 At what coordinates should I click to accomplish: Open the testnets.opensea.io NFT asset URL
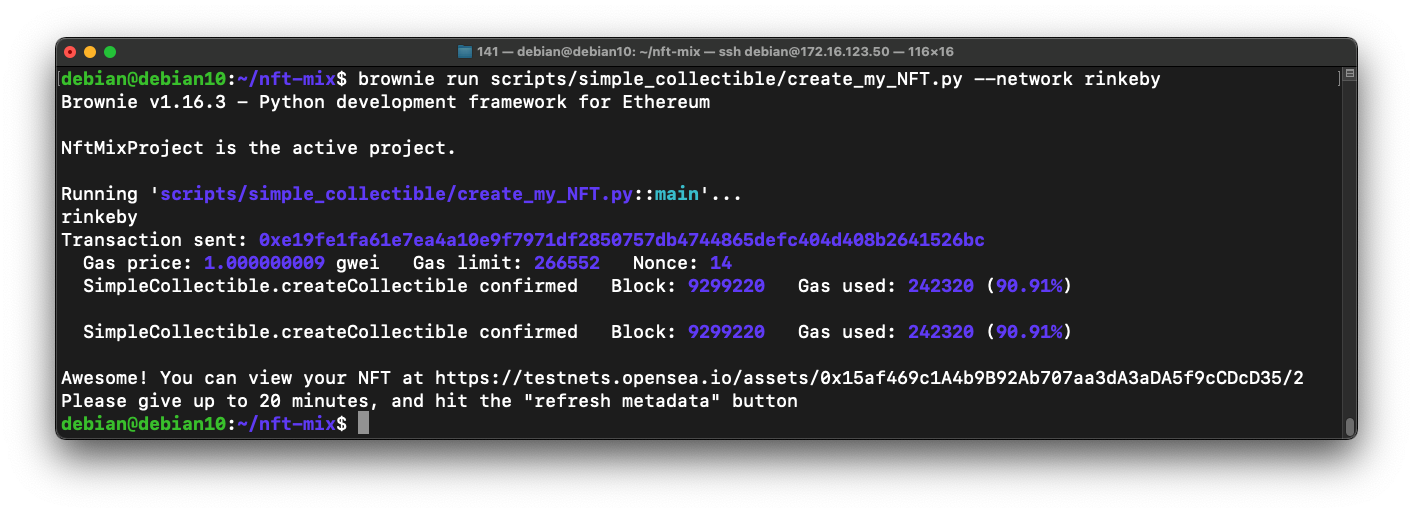(870, 378)
